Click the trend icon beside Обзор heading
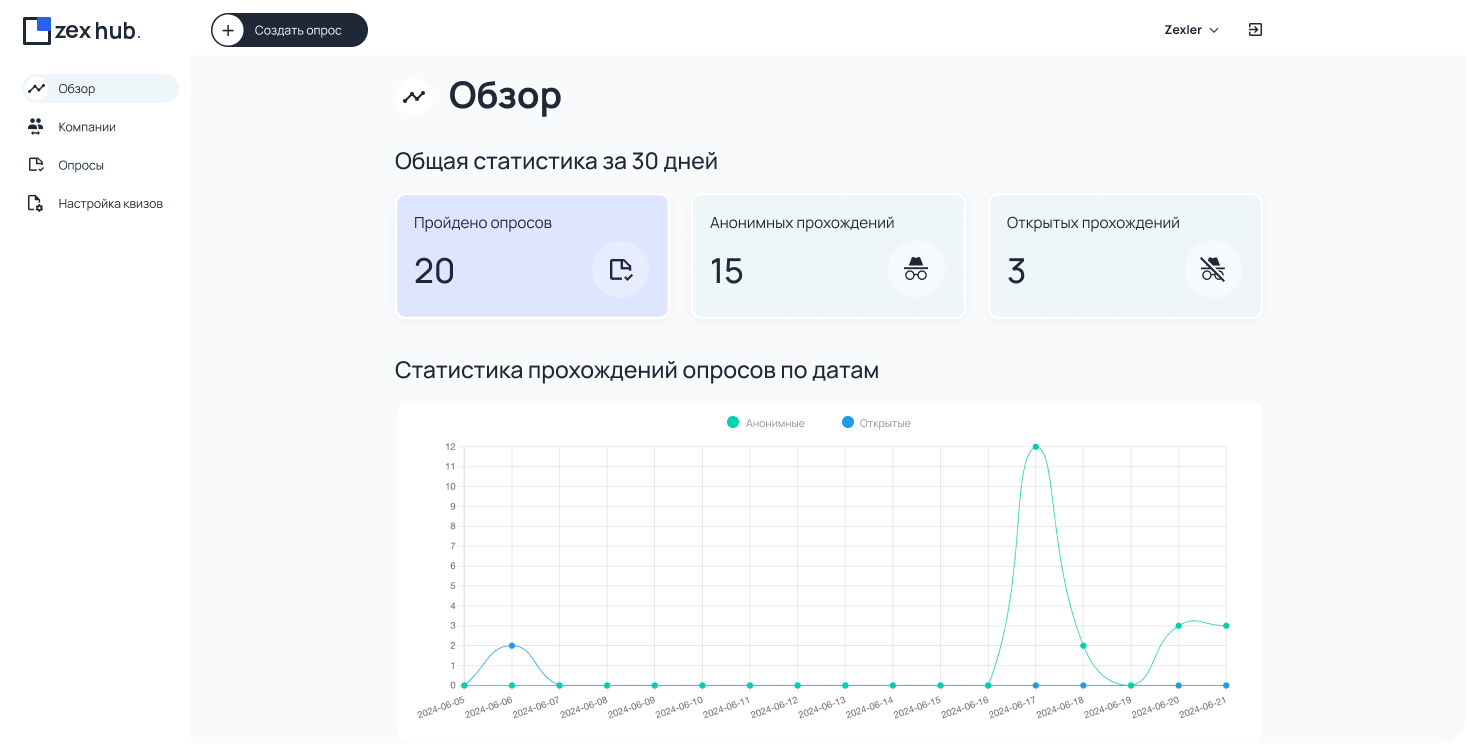The height and width of the screenshot is (745, 1467). (414, 97)
